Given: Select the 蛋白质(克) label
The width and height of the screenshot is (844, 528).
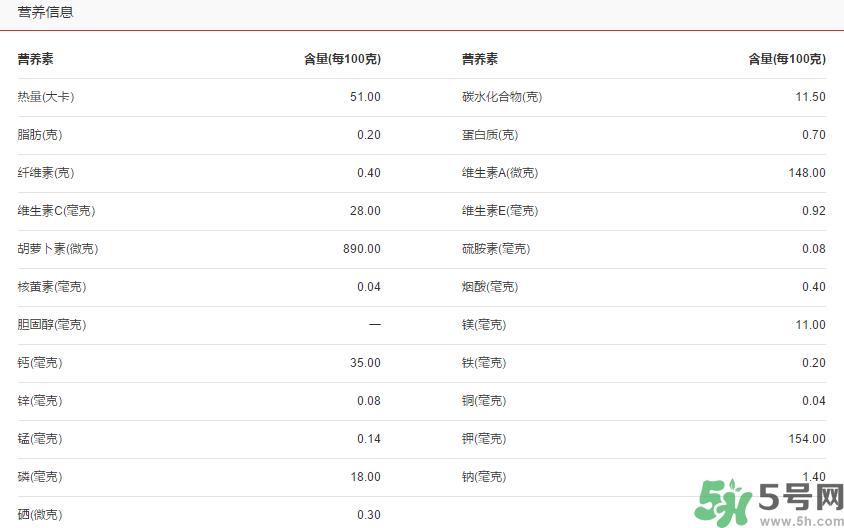Looking at the screenshot, I should tap(490, 135).
